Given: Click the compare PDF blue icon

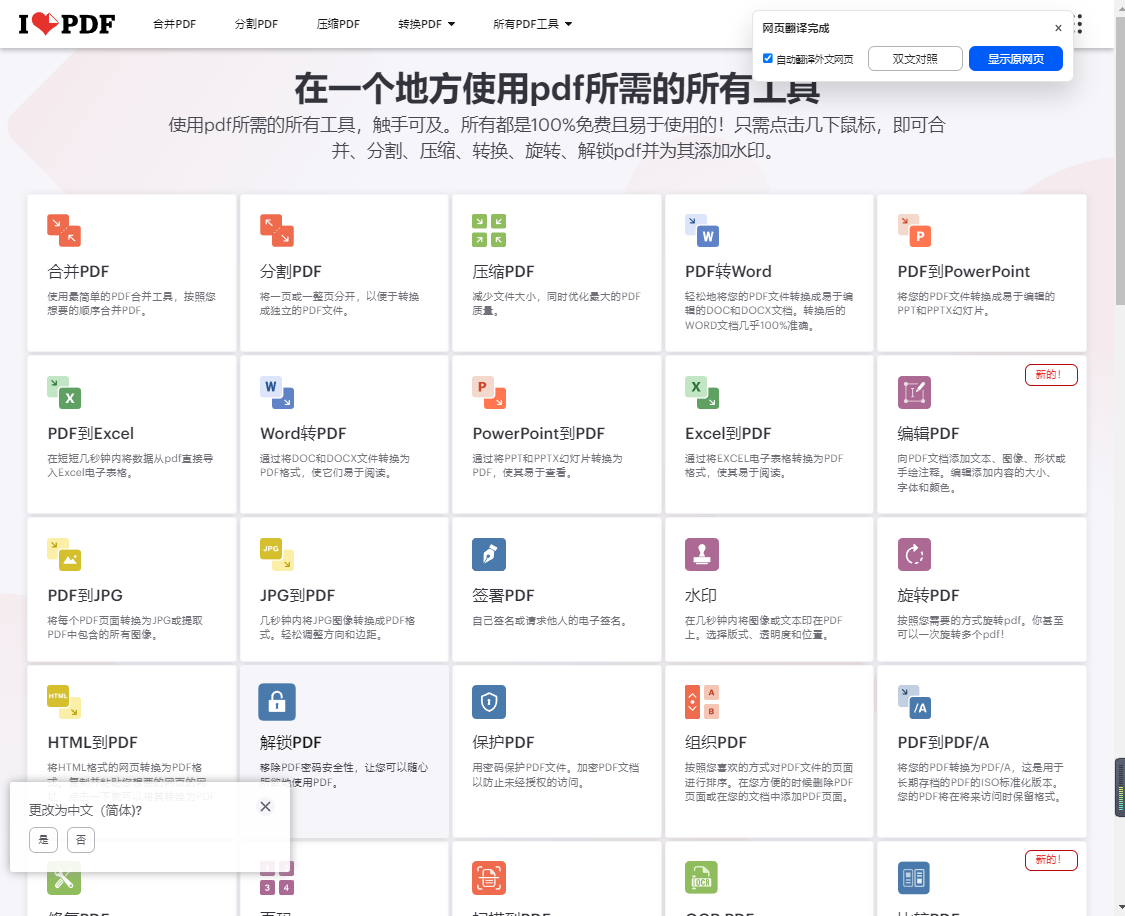Looking at the screenshot, I should coord(915,878).
